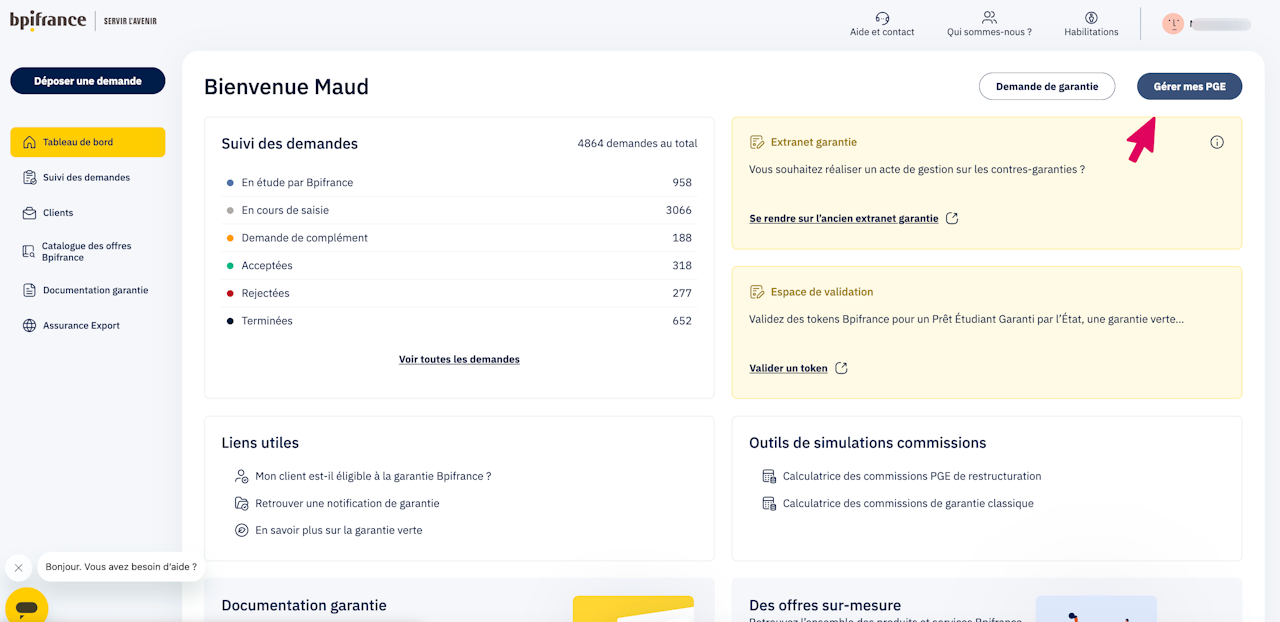1280x622 pixels.
Task: Click PGE restructuration calculator icon
Action: [x=769, y=476]
